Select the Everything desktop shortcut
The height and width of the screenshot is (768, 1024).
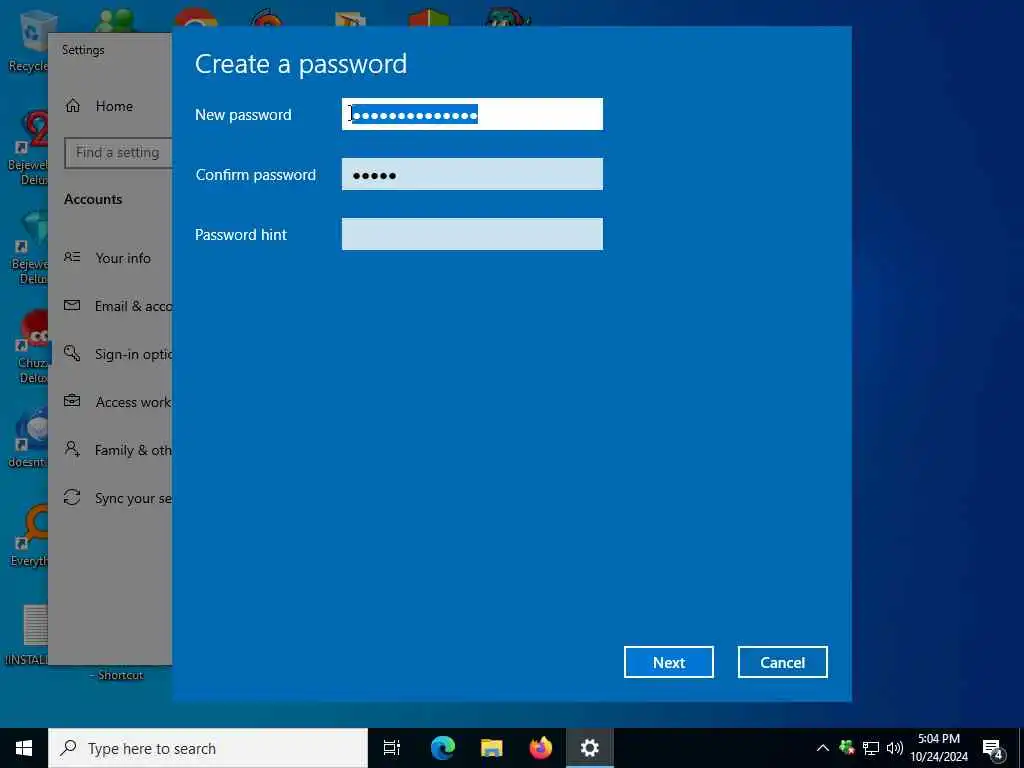pos(27,536)
